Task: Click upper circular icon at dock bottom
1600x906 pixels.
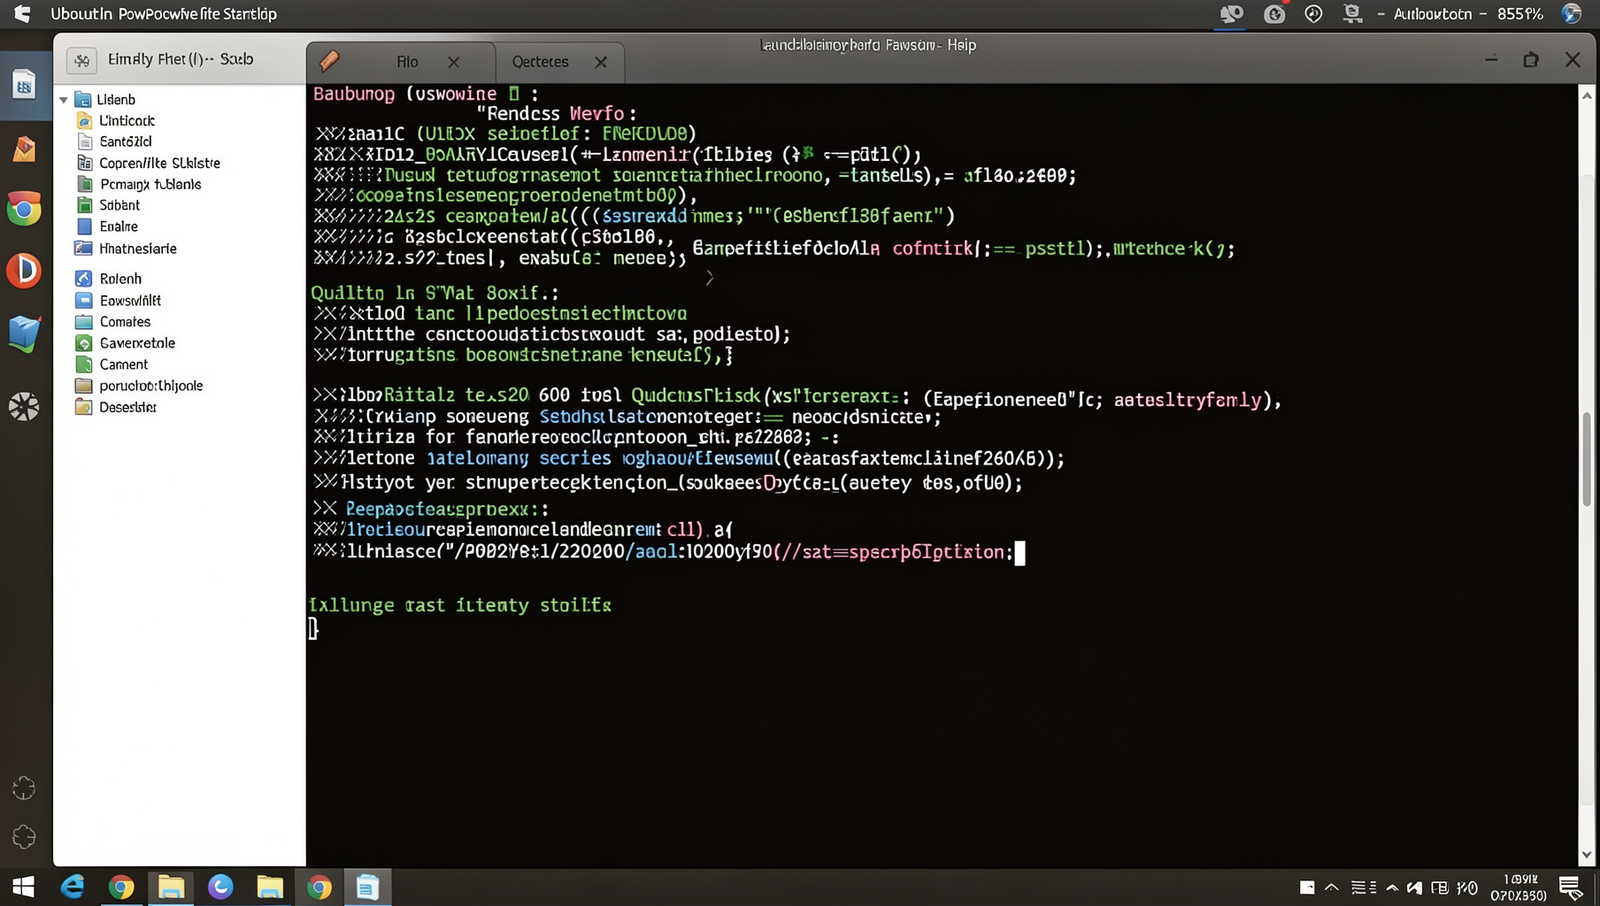Action: coord(24,789)
